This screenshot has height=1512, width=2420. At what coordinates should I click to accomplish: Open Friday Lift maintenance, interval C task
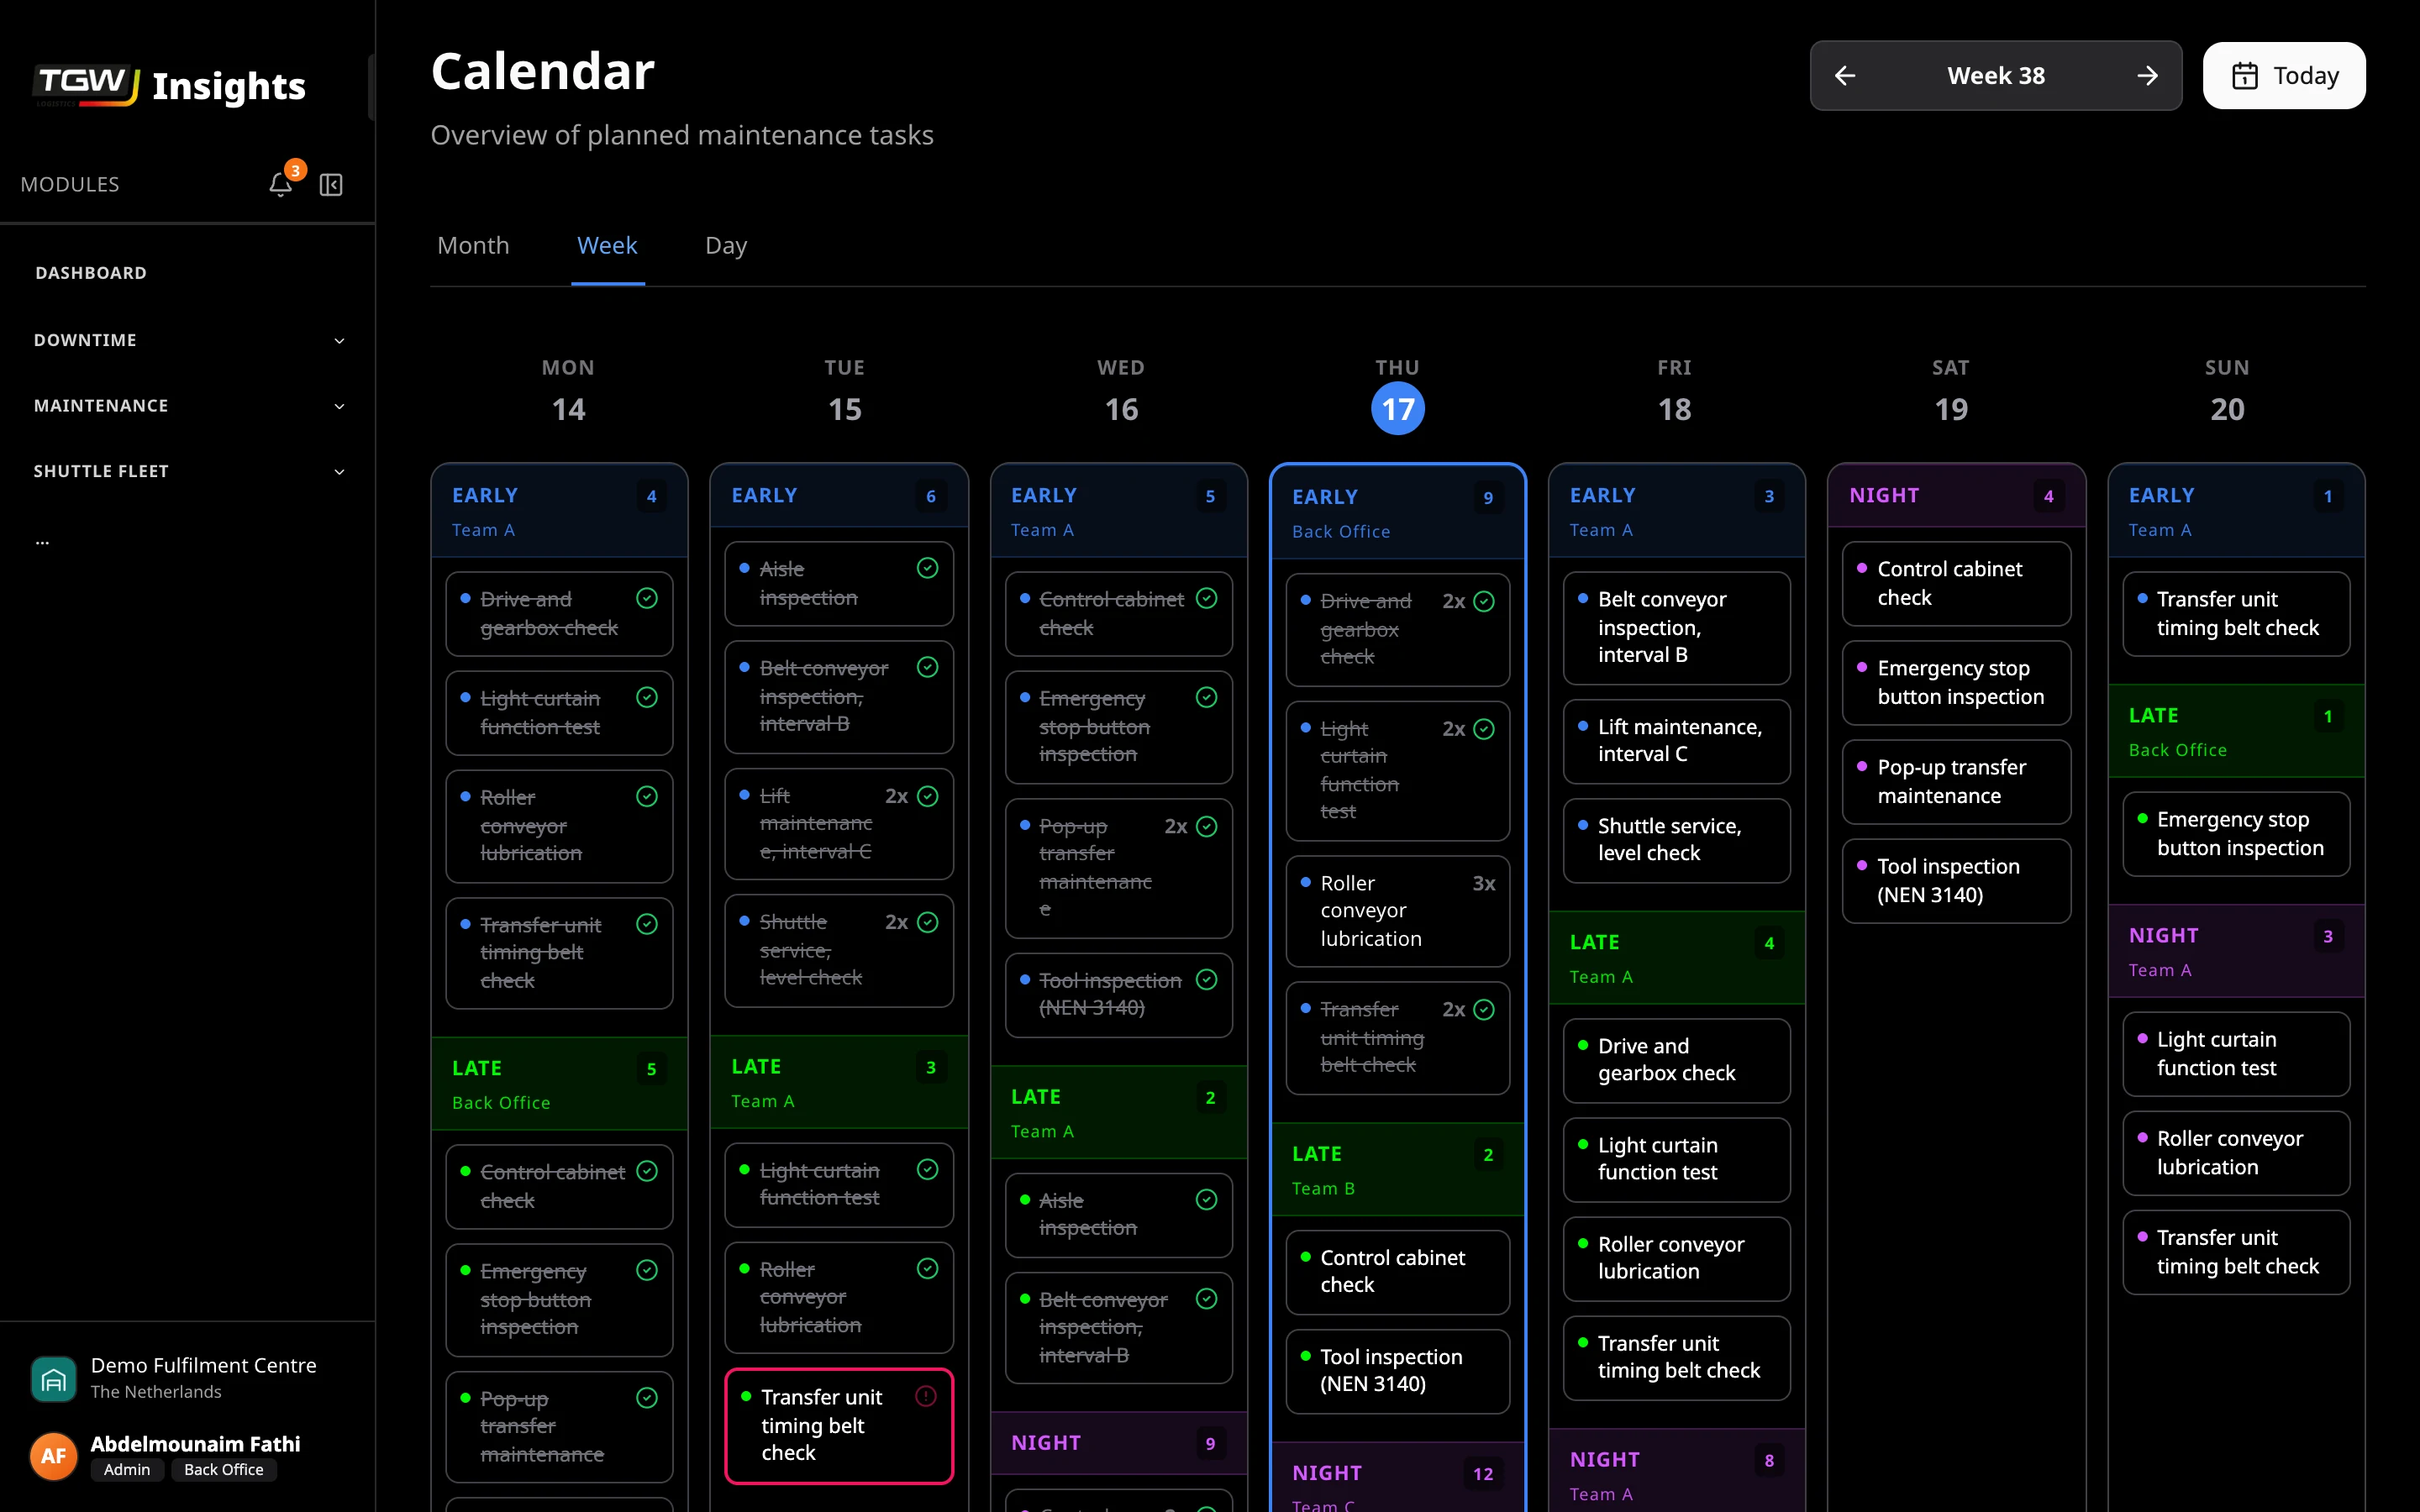click(1676, 741)
